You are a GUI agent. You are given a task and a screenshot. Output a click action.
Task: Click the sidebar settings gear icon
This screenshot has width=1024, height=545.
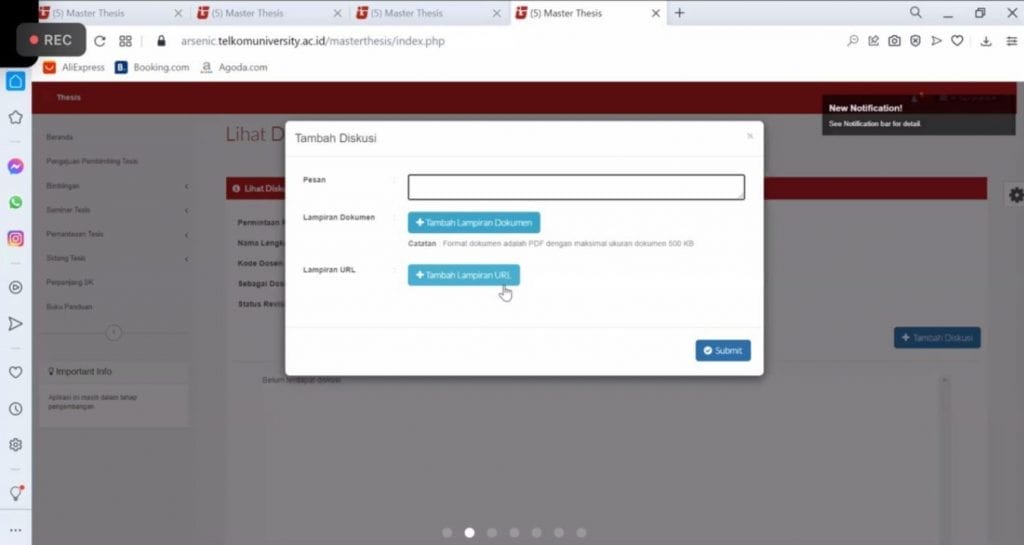[15, 445]
